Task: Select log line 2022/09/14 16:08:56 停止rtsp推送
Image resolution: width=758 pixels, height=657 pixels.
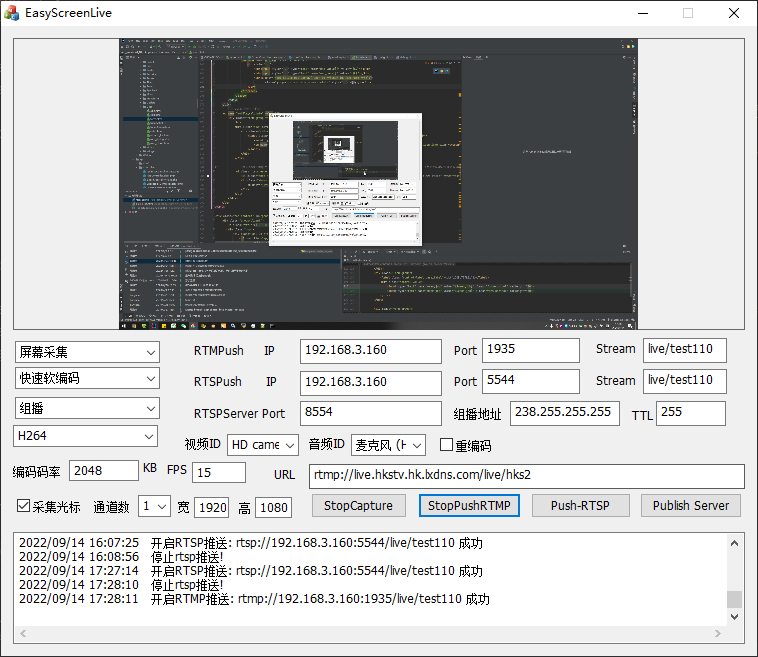Action: coord(121,557)
